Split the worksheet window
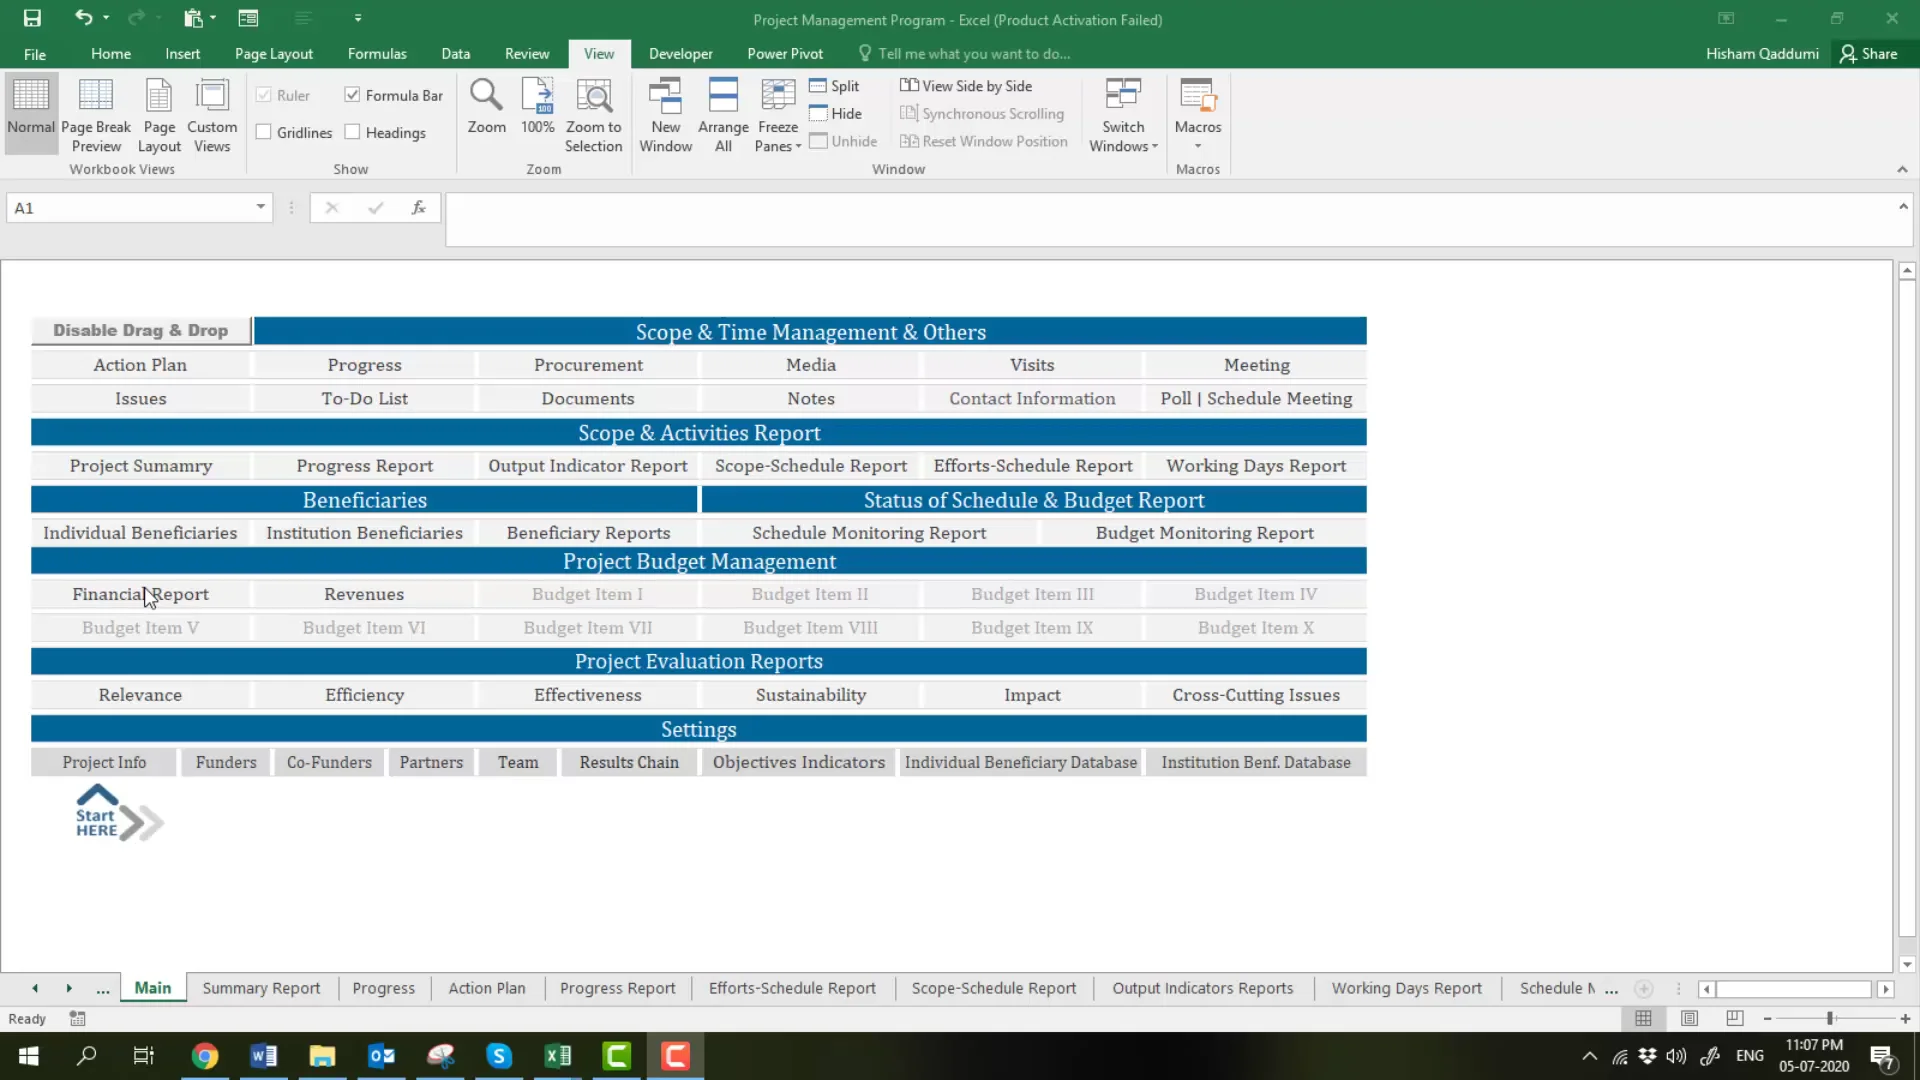Screen dimensions: 1920x1080 click(x=834, y=86)
